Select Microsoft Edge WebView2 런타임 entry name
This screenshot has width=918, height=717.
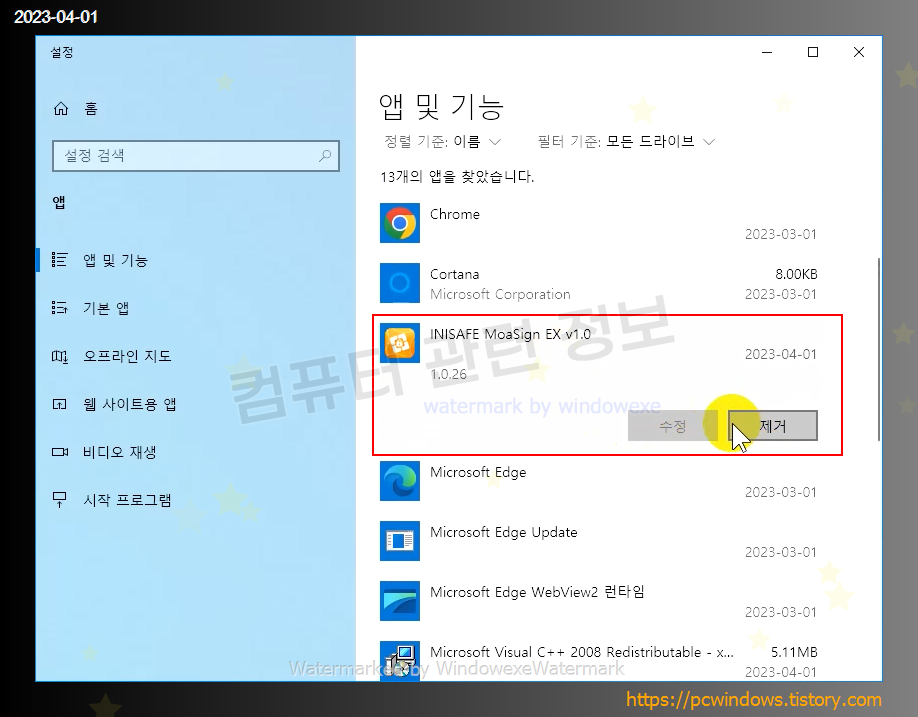pyautogui.click(x=537, y=592)
